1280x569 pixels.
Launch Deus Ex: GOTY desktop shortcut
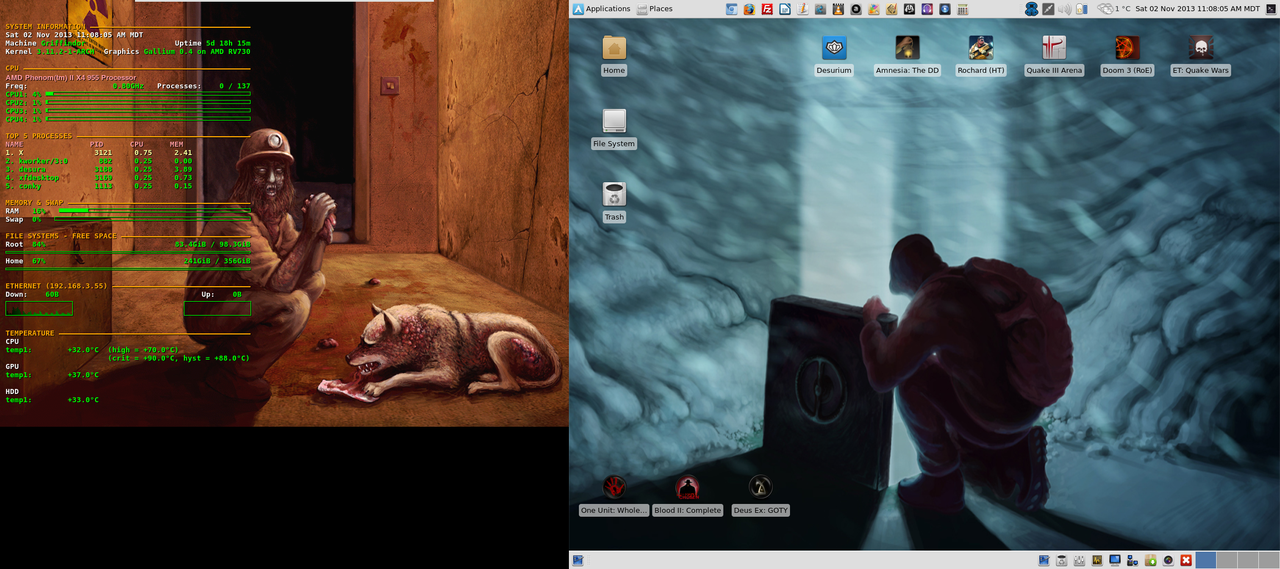(x=761, y=495)
